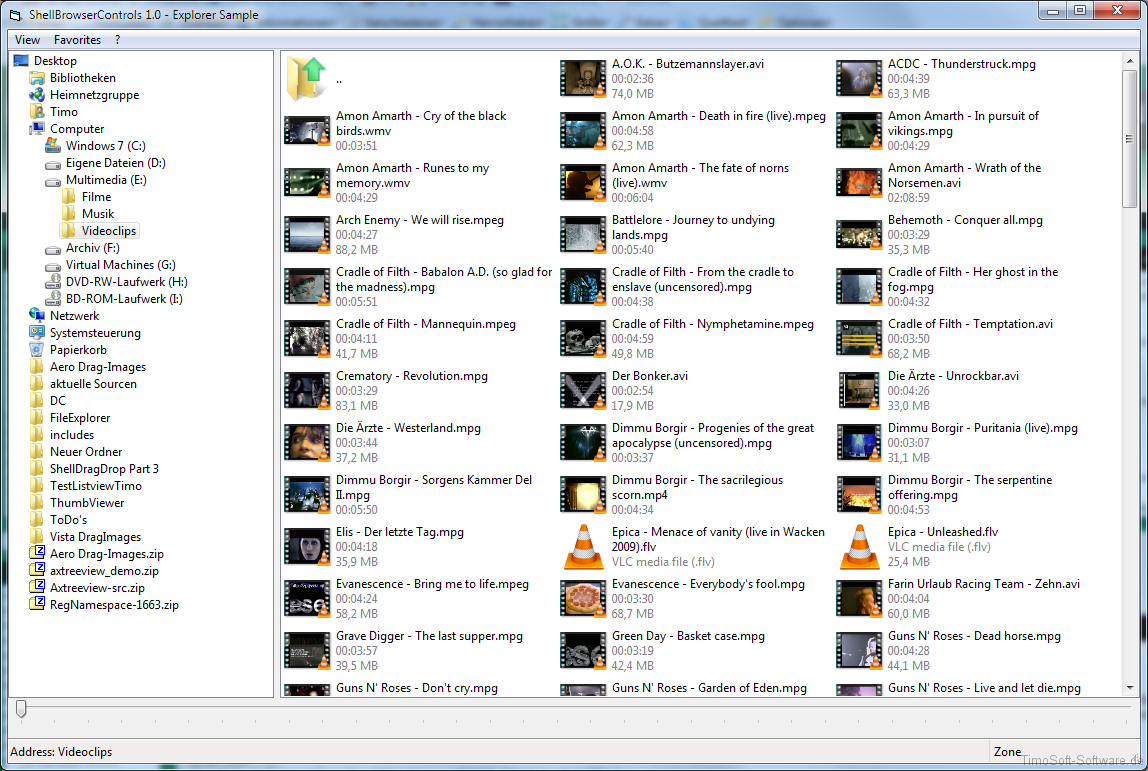Image resolution: width=1148 pixels, height=771 pixels.
Task: Click the Heimnetzgruppe homegroup icon
Action: click(37, 94)
